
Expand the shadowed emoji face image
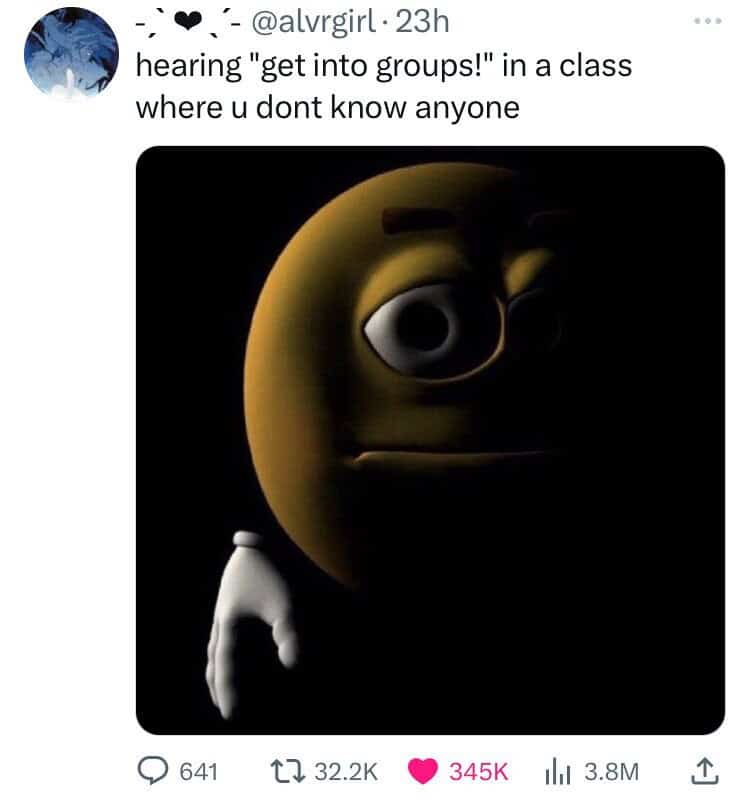(x=430, y=440)
